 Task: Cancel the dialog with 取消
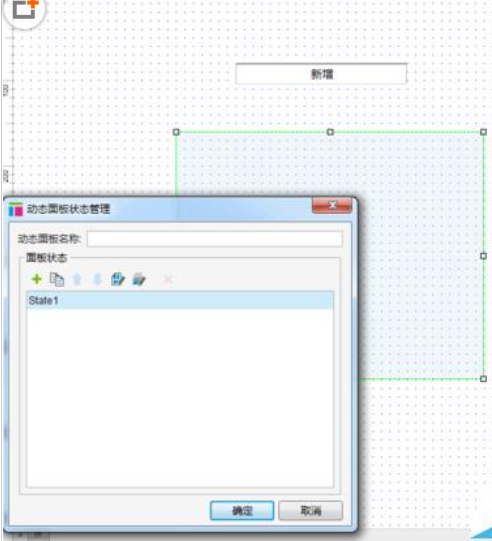(311, 511)
